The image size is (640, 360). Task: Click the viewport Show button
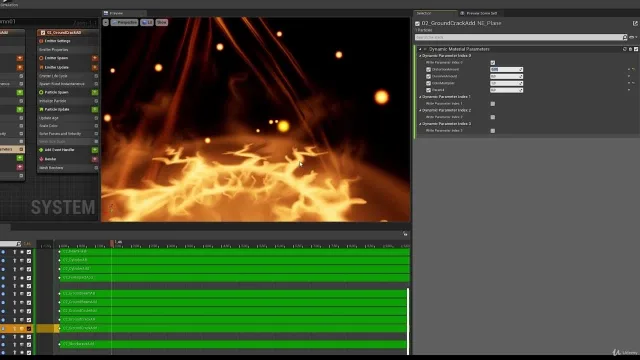(x=162, y=22)
